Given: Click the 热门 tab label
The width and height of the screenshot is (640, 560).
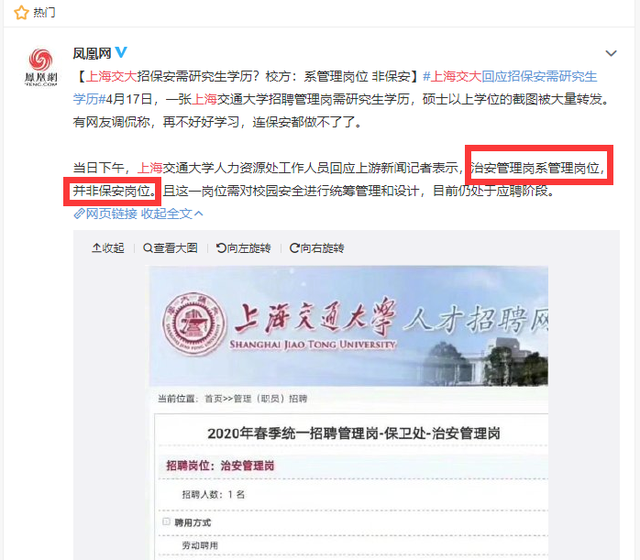Looking at the screenshot, I should point(44,13).
